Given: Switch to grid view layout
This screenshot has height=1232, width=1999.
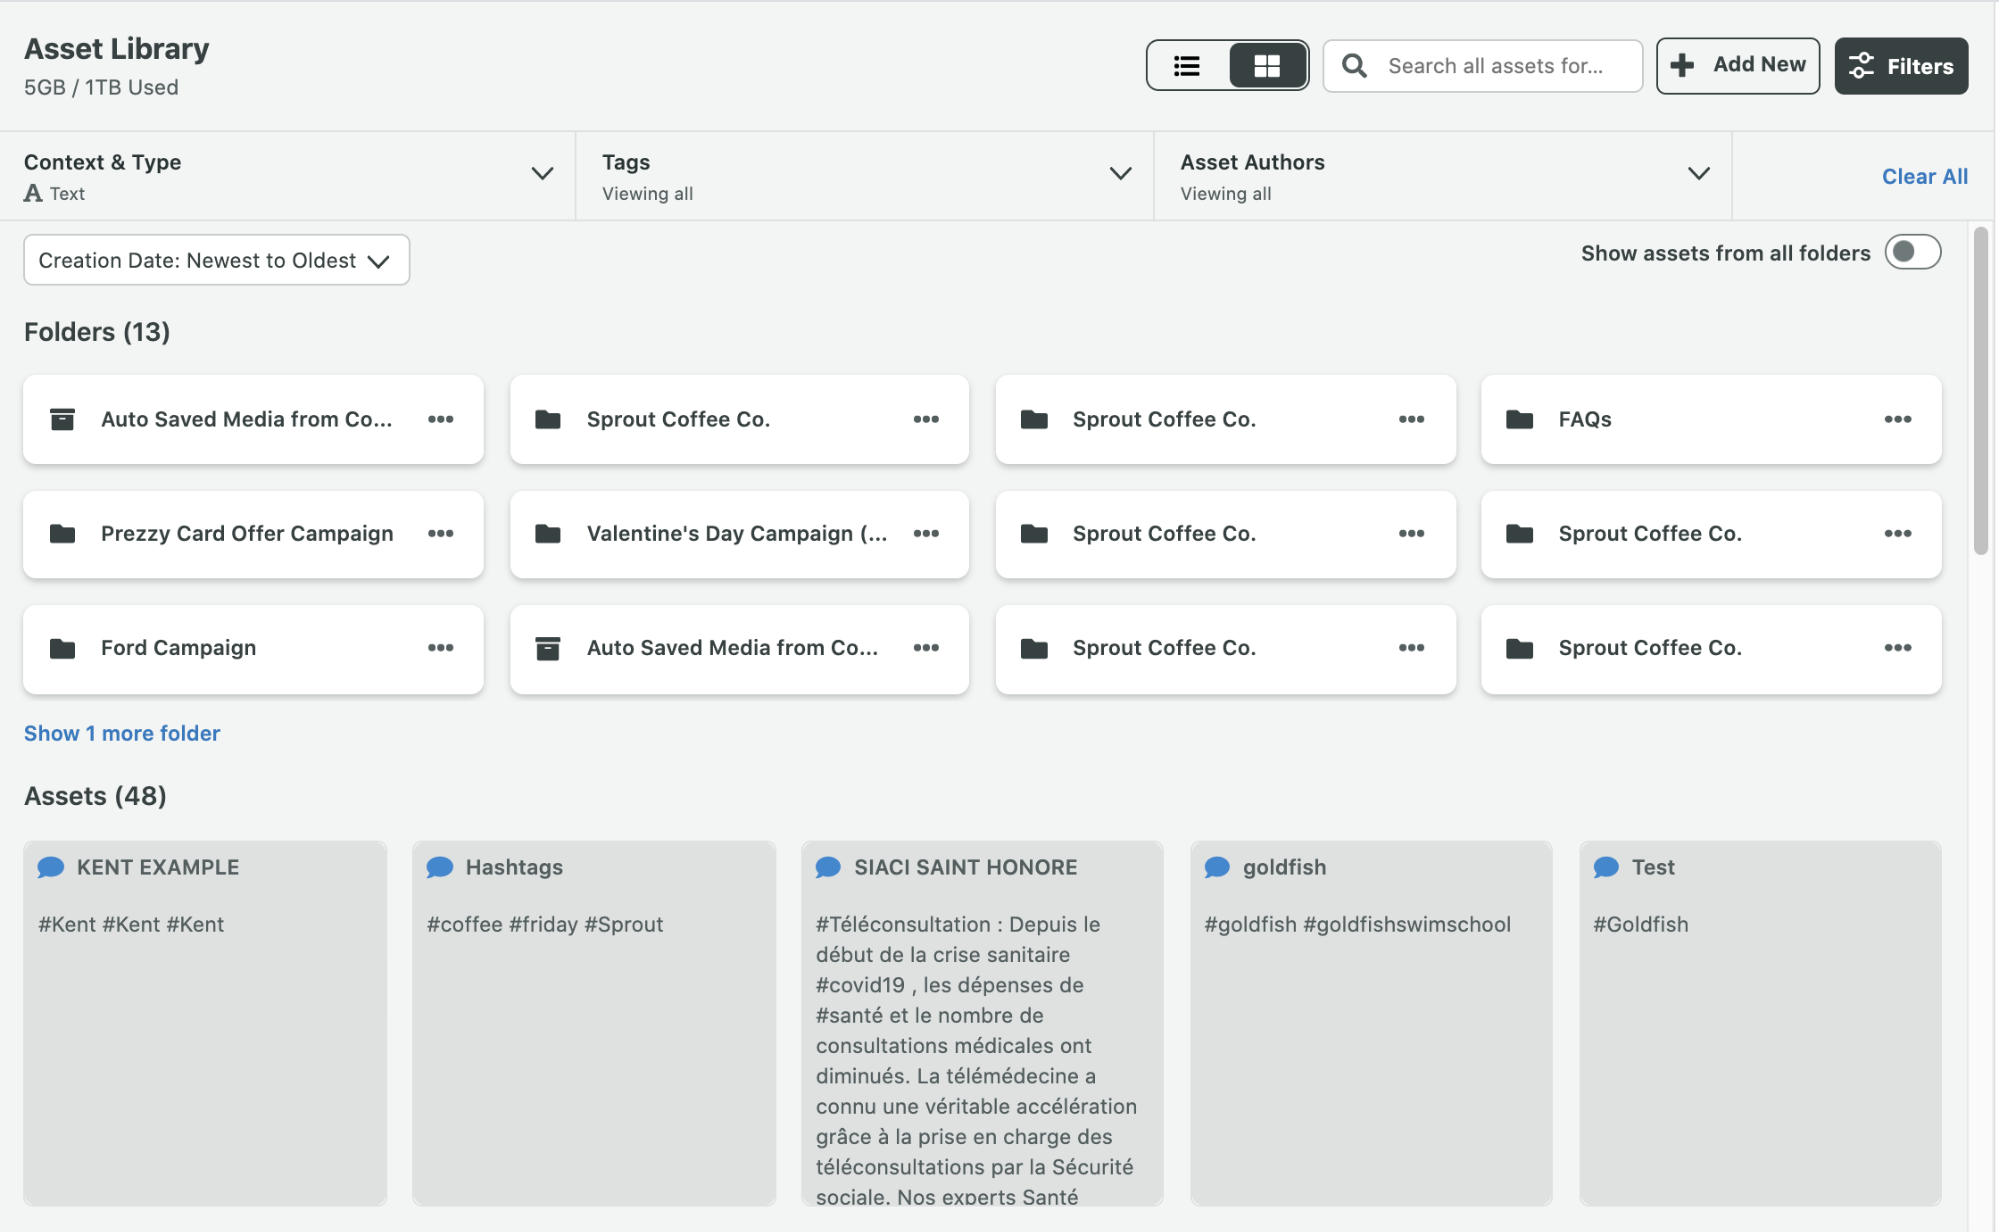Looking at the screenshot, I should 1267,66.
